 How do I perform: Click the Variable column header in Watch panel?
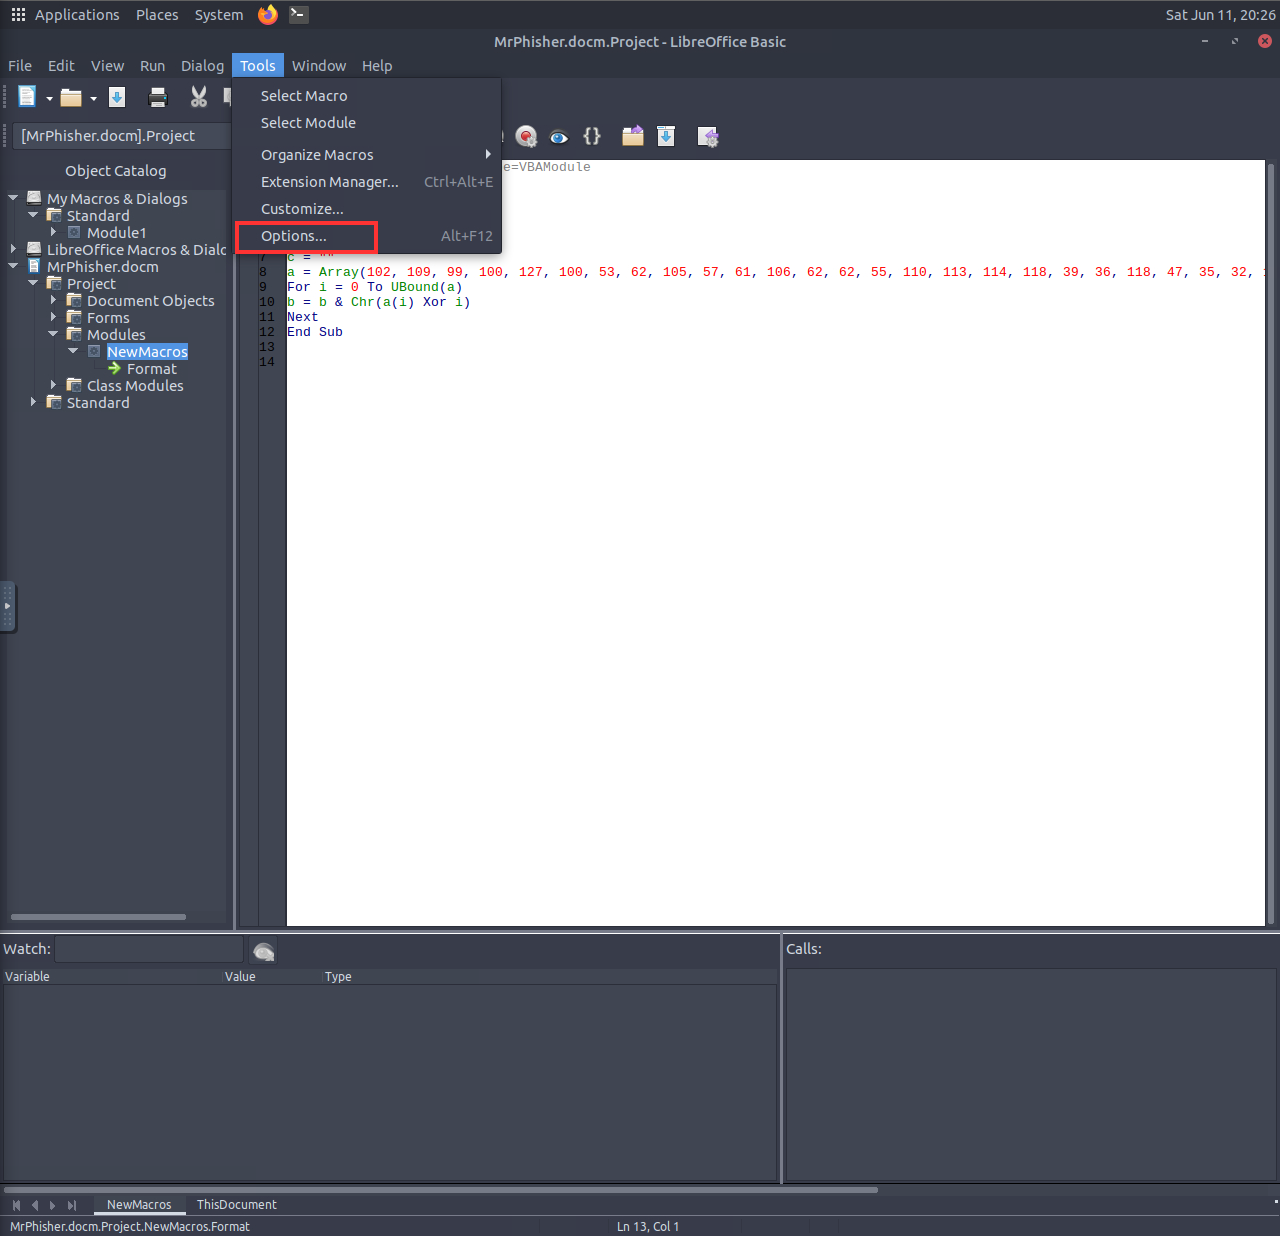27,977
